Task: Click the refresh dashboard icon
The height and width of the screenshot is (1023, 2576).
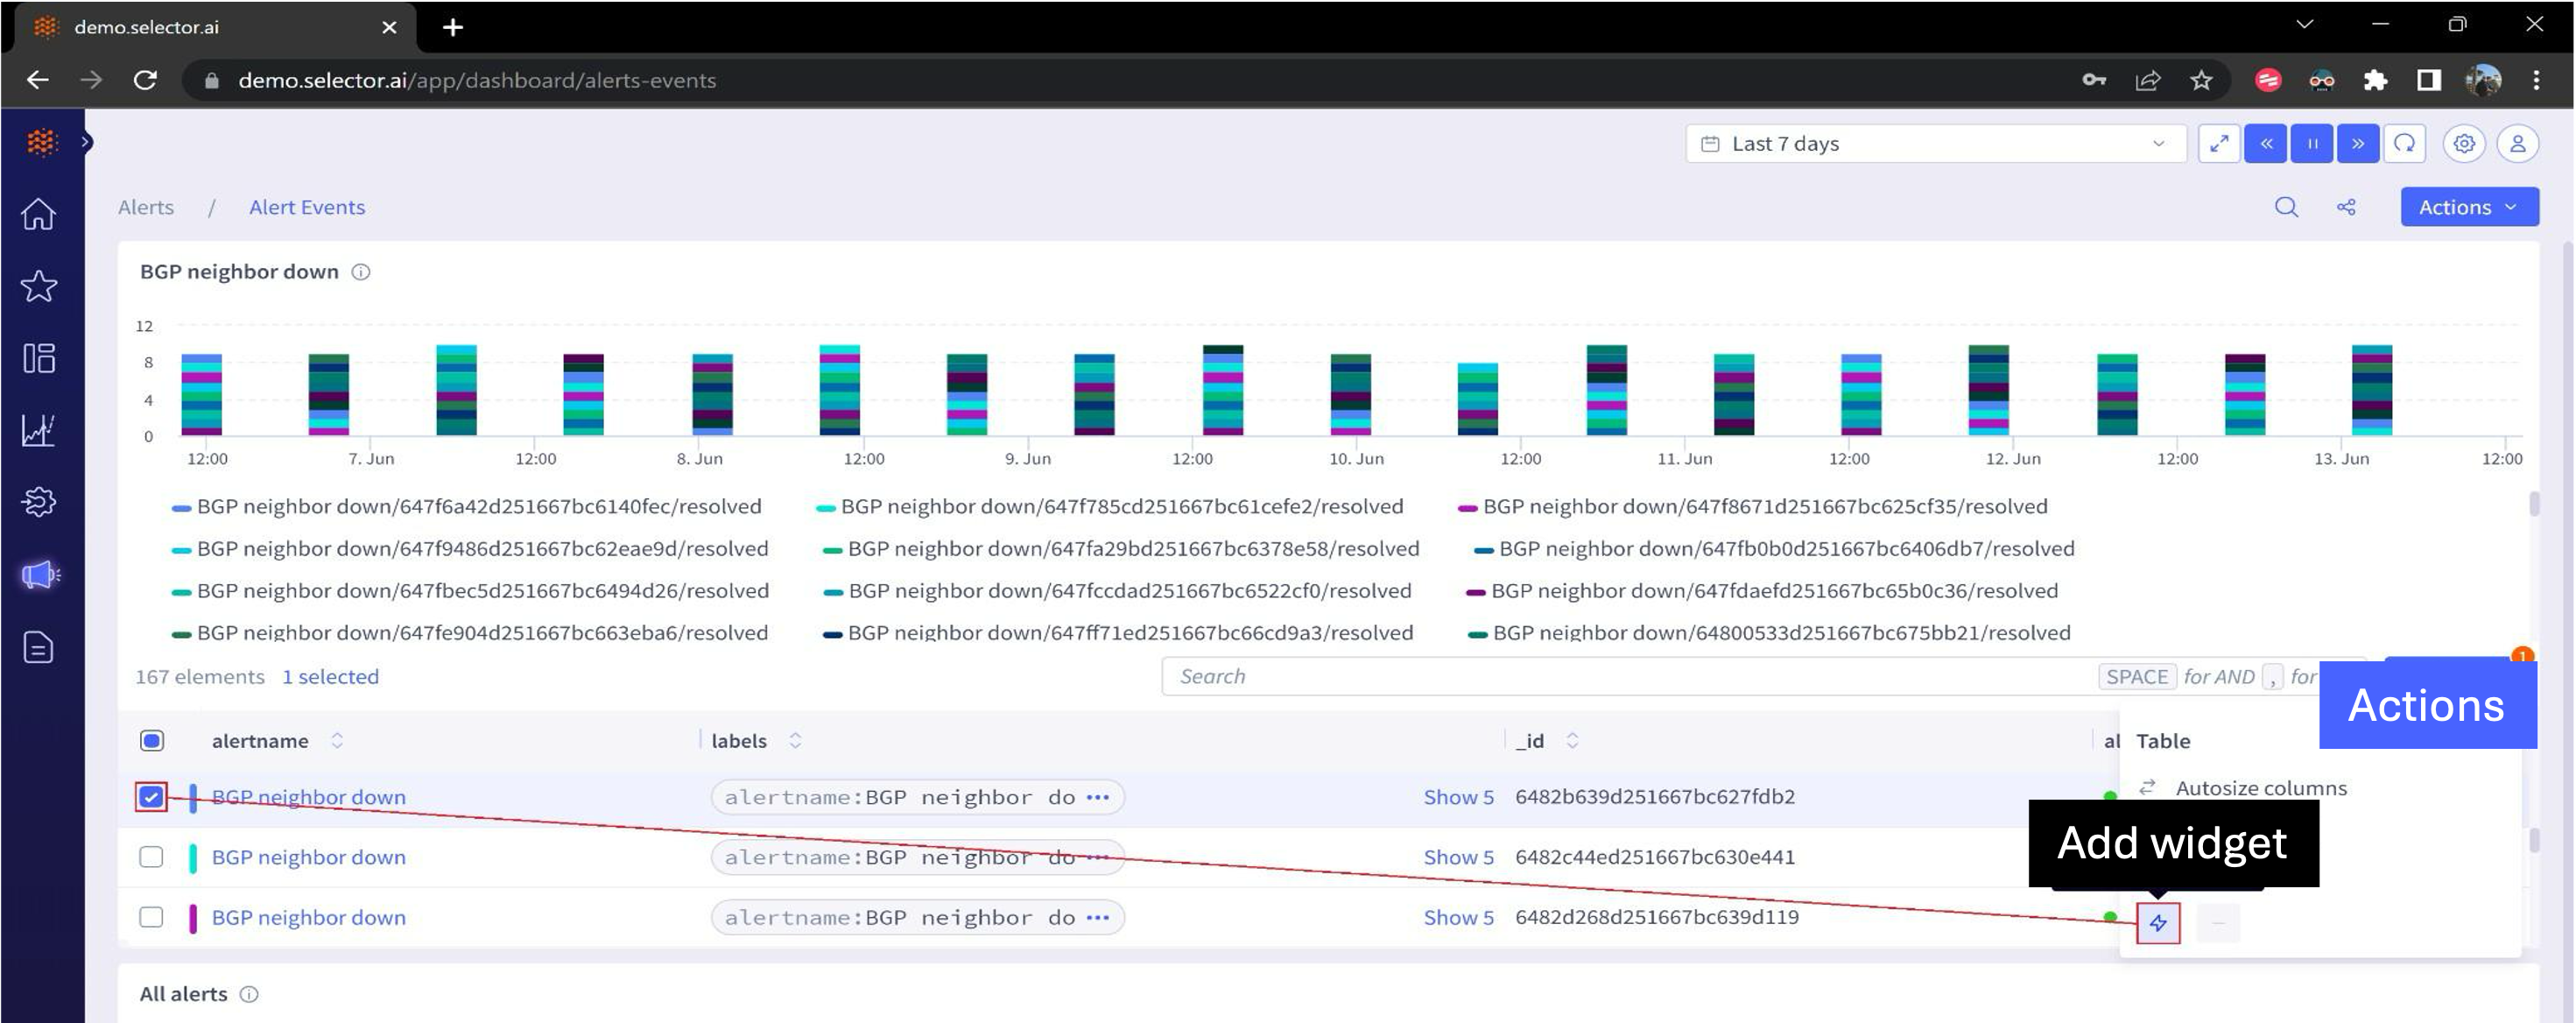Action: pos(2404,144)
